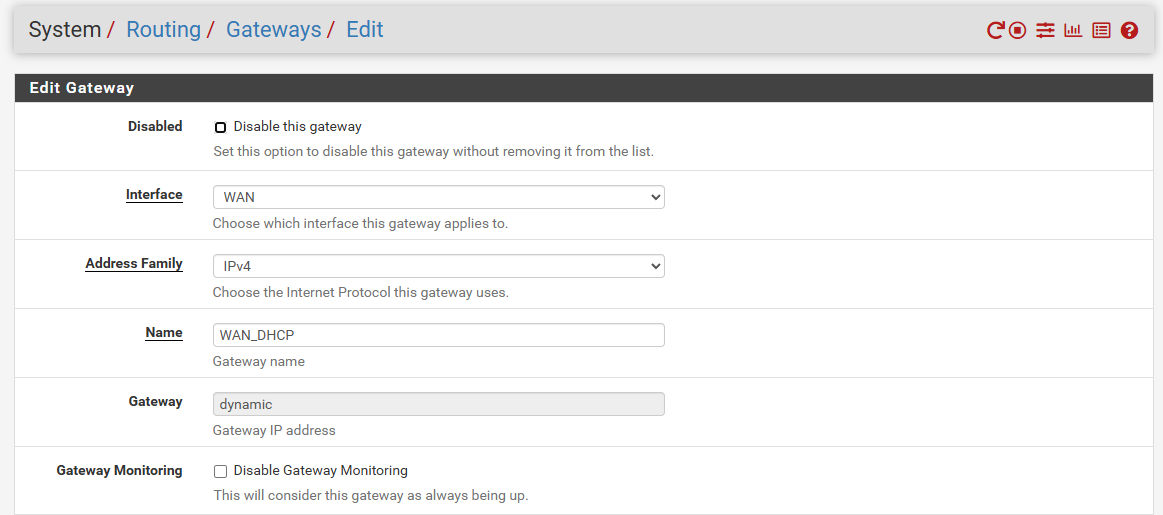Click 'Choose which interface this gateway applies to.'
This screenshot has height=515, width=1163.
[x=360, y=223]
